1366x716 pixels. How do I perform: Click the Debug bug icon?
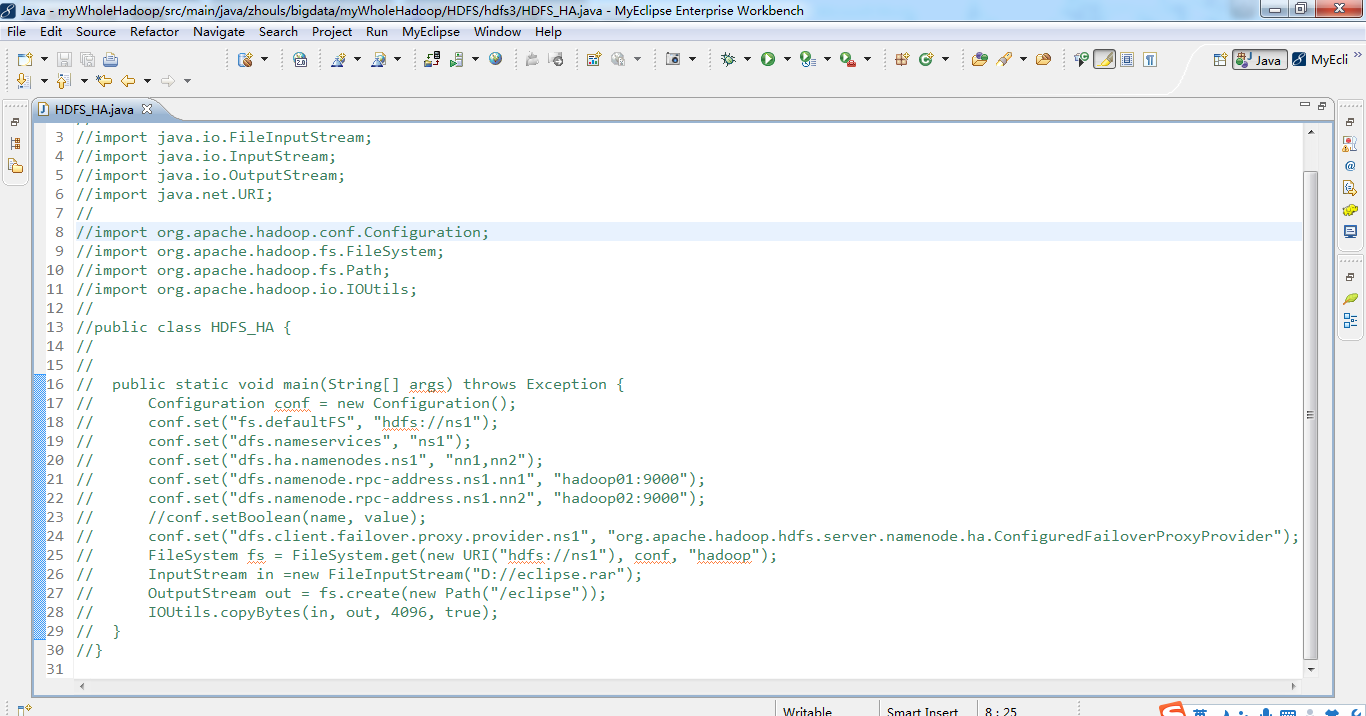pos(728,59)
